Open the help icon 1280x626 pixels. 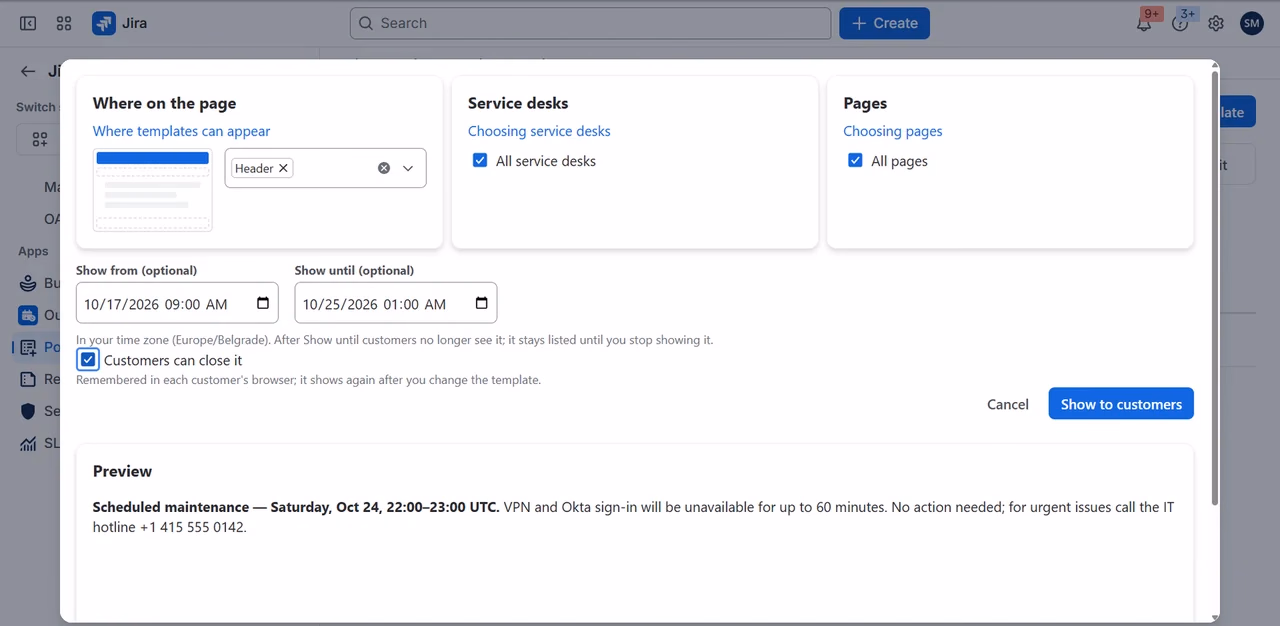click(x=1180, y=23)
